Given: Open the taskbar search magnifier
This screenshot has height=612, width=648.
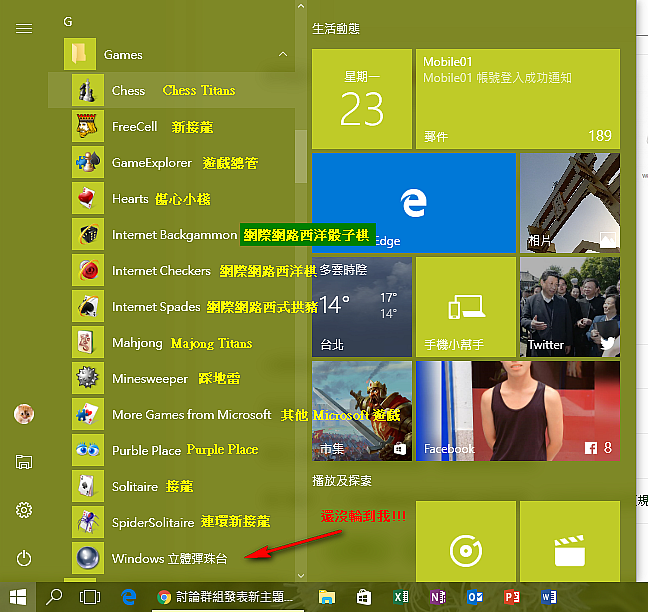Looking at the screenshot, I should coord(54,597).
